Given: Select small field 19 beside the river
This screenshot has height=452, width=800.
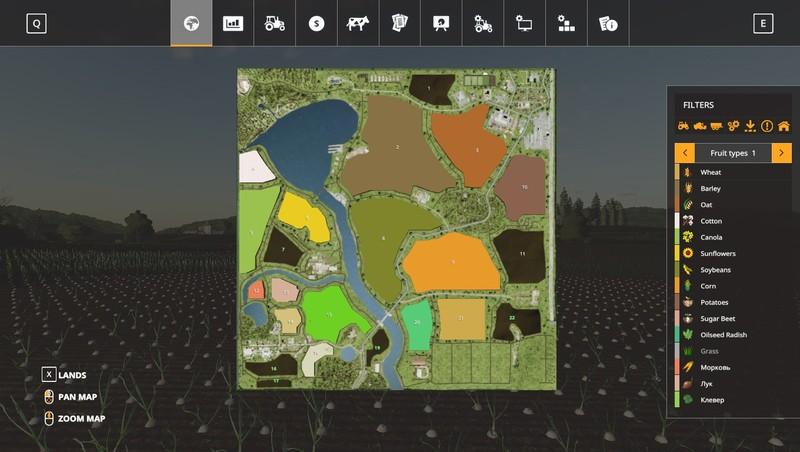Looking at the screenshot, I should tap(378, 346).
